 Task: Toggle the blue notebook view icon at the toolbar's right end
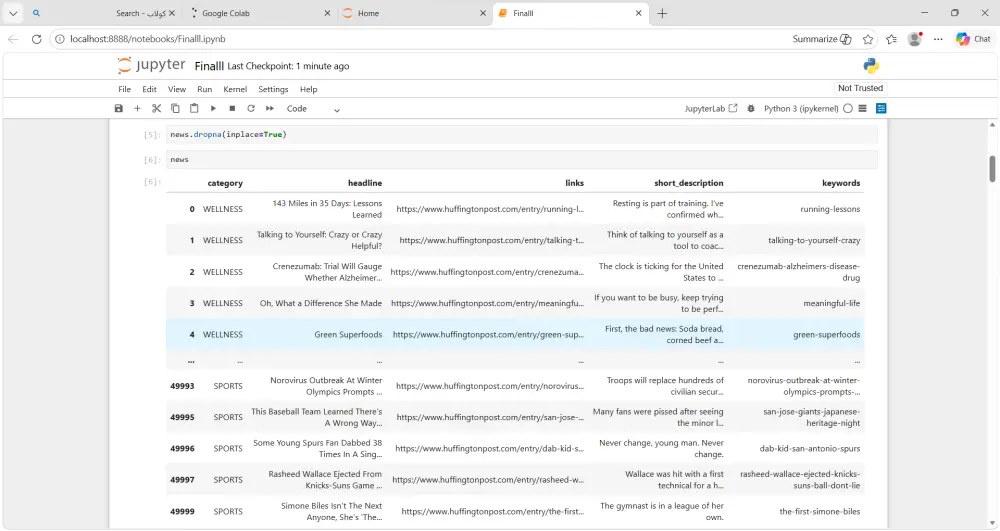click(881, 108)
